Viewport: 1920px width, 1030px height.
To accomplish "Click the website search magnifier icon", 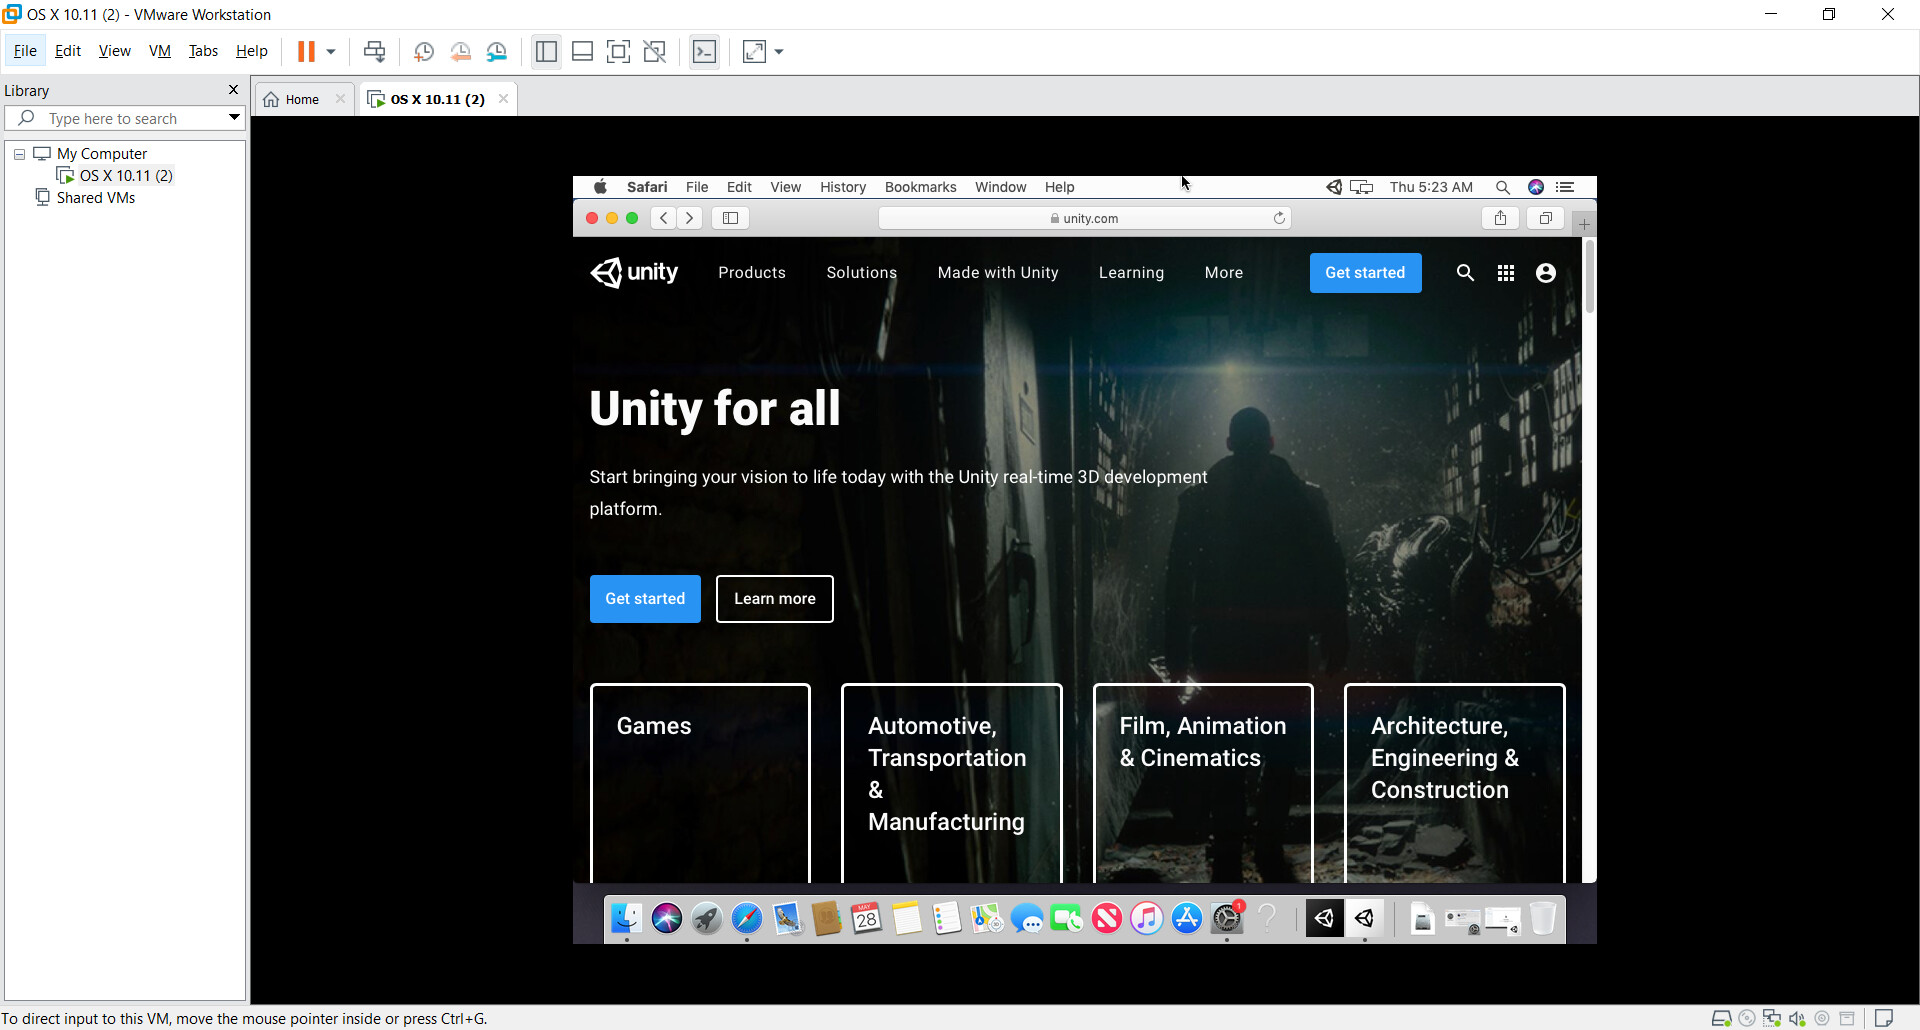I will (1465, 273).
